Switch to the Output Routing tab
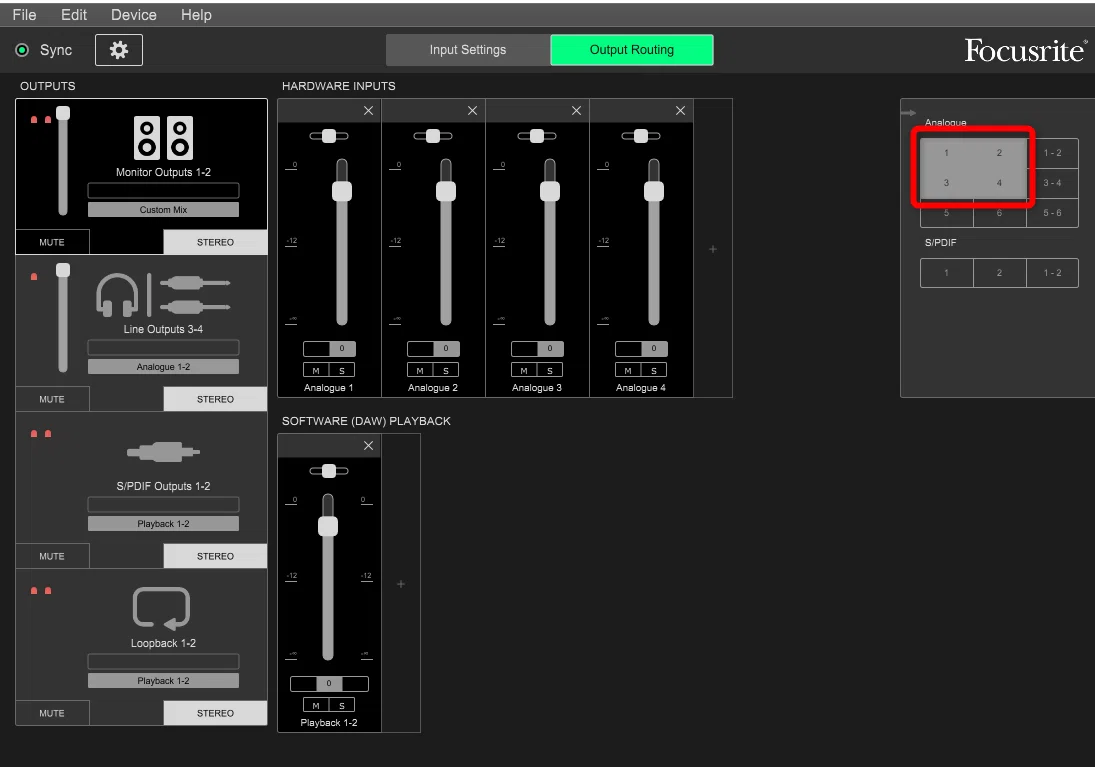 (632, 50)
